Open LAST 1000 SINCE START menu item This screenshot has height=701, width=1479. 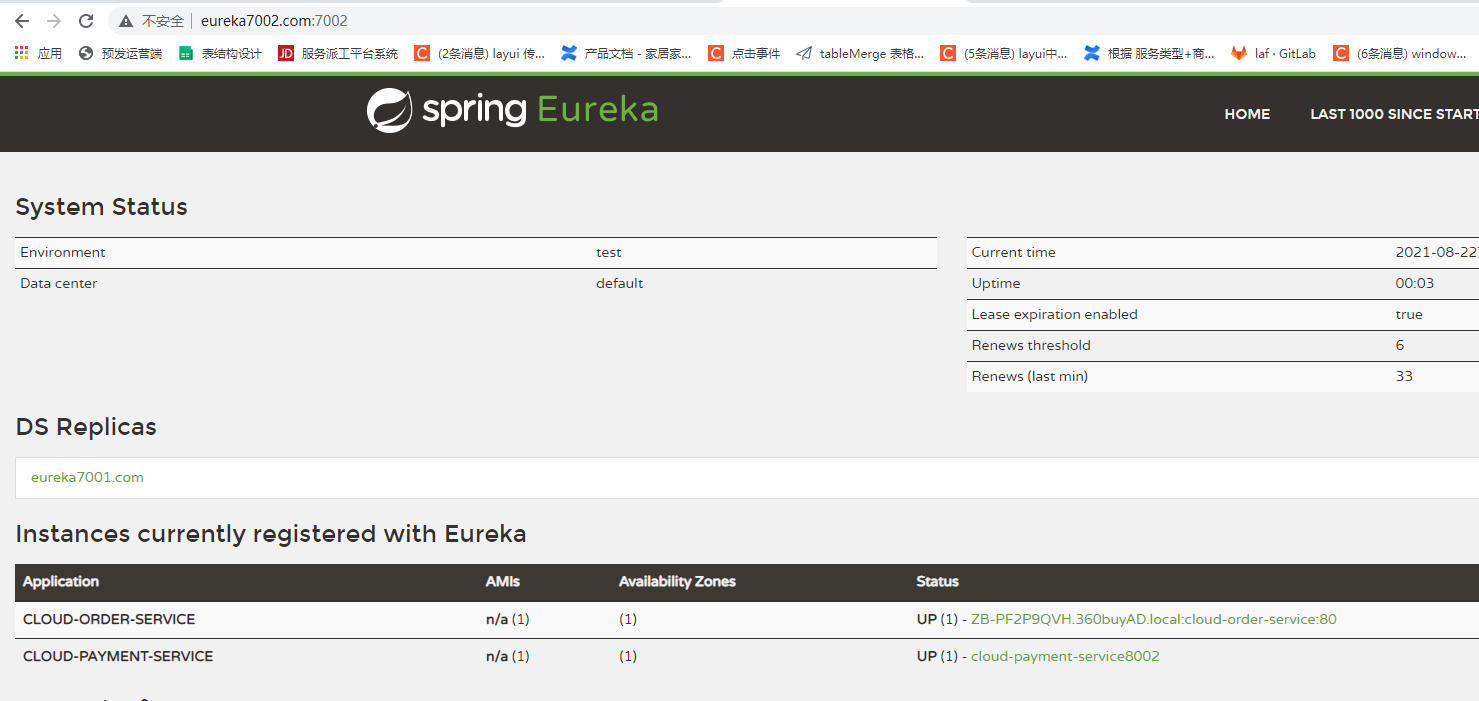click(x=1394, y=114)
